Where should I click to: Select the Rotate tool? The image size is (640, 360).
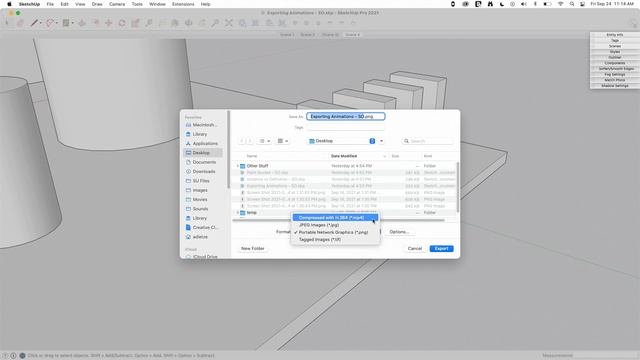122,23
